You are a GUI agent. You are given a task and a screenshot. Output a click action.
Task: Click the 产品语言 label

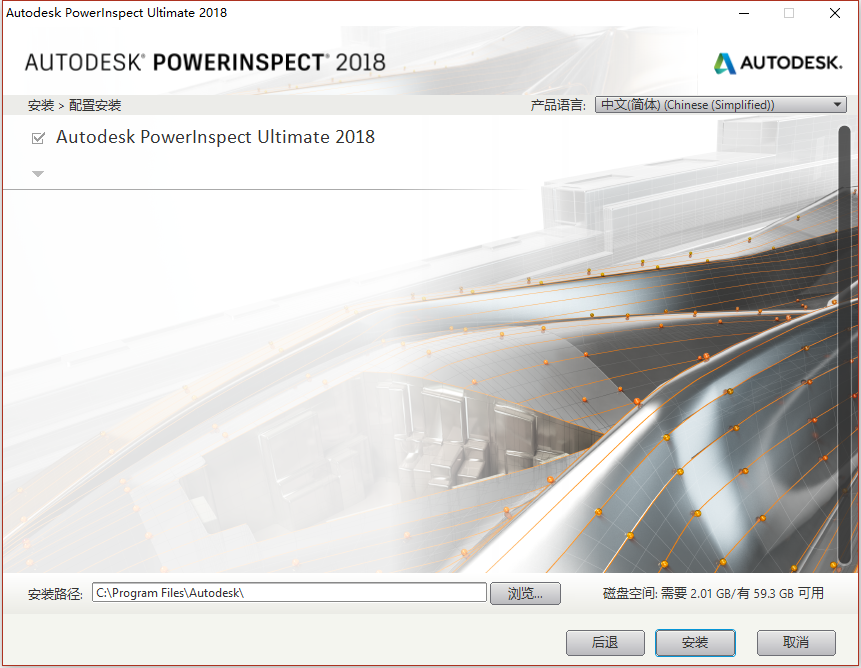point(558,105)
